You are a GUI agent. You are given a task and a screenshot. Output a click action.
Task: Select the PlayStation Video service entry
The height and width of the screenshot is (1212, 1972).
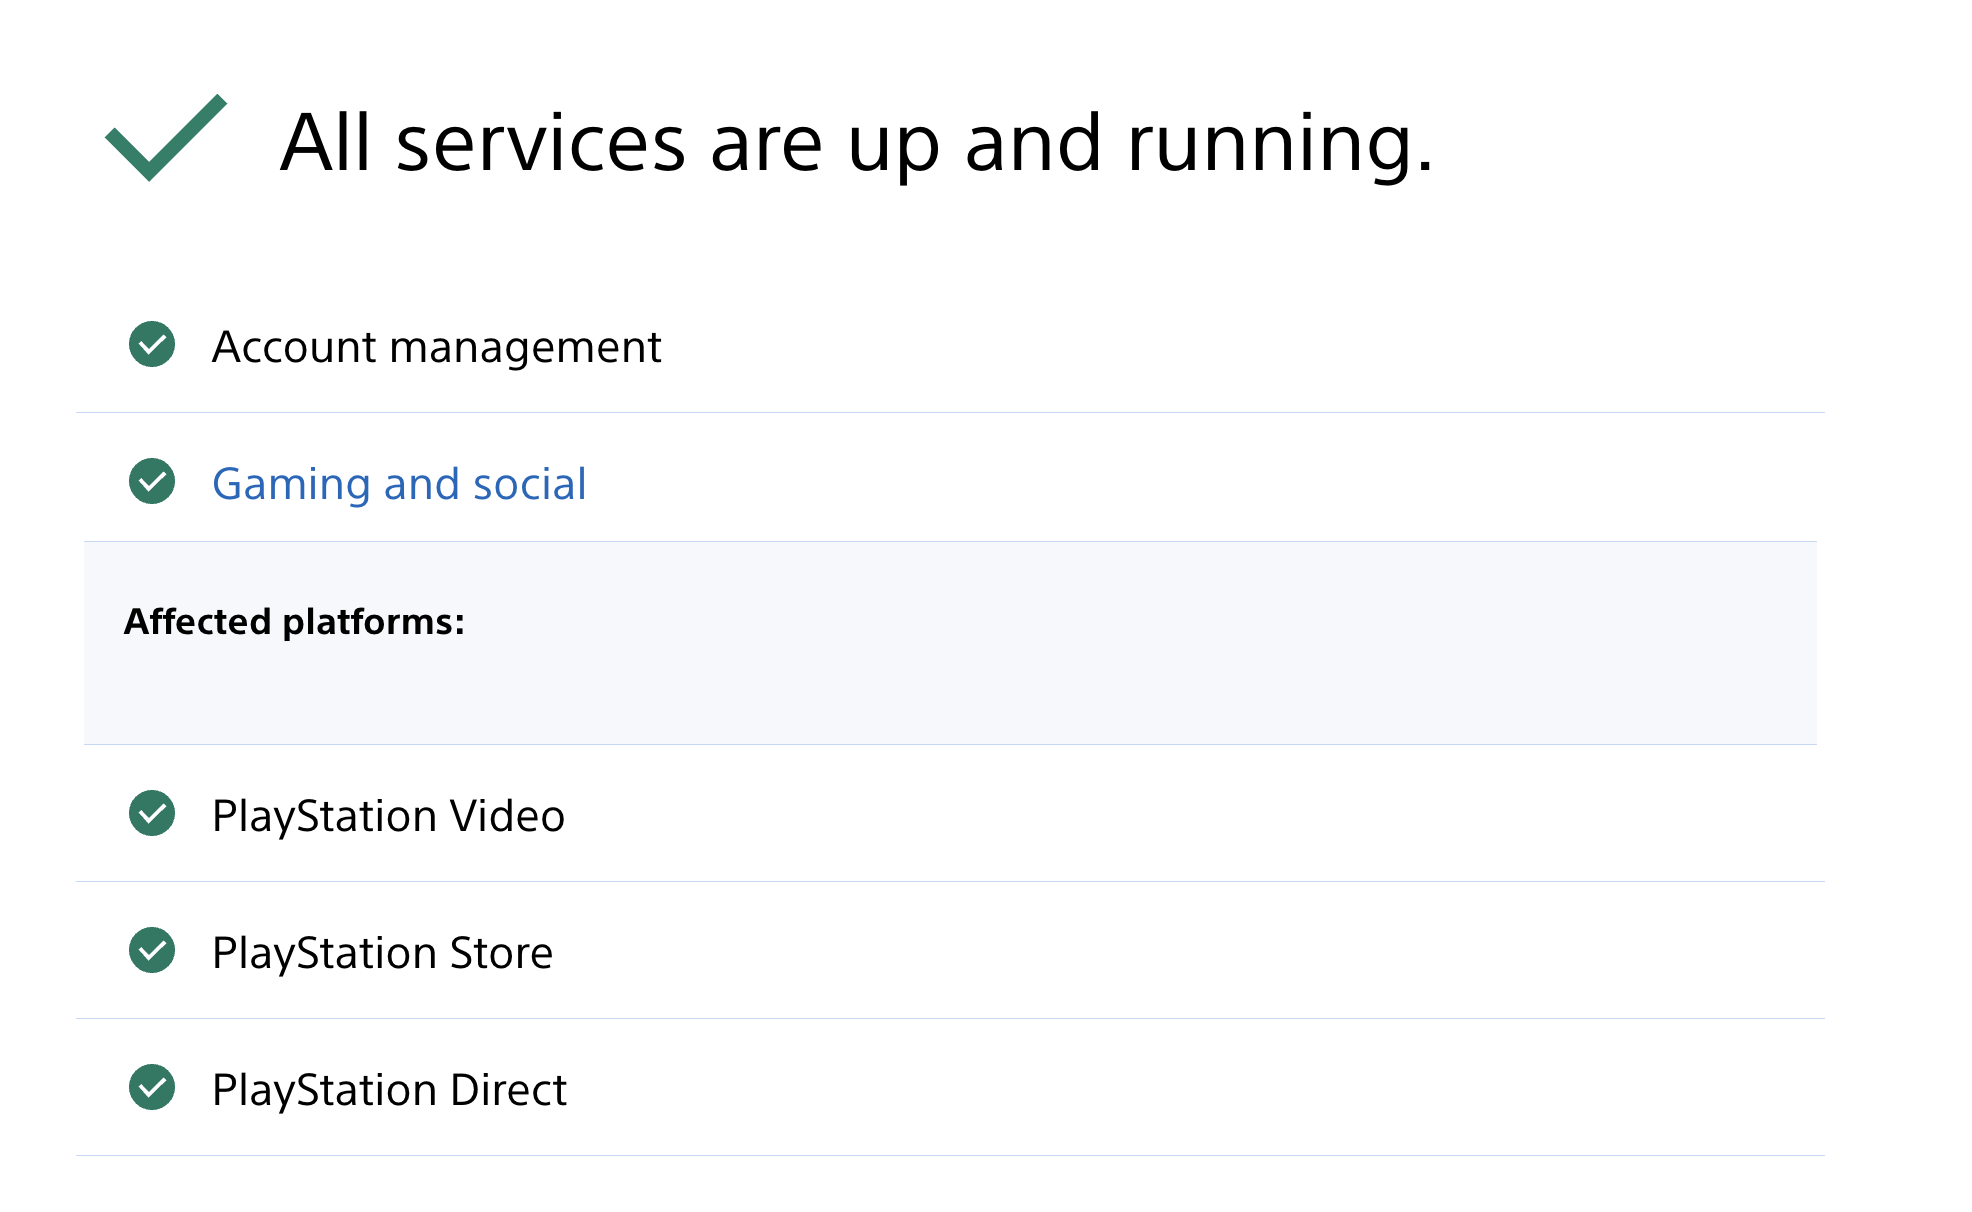click(x=388, y=815)
